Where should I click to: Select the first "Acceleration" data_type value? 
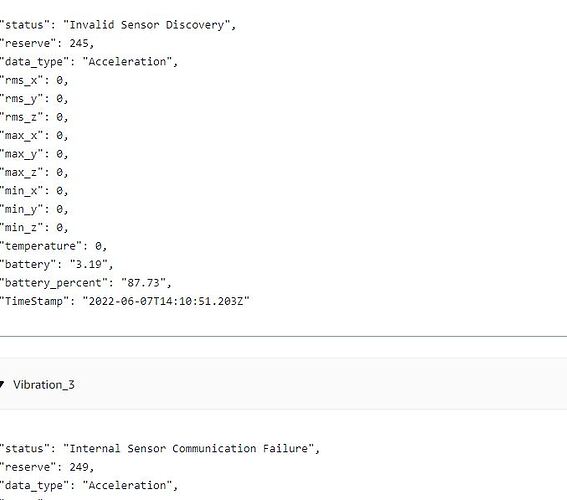[127, 62]
